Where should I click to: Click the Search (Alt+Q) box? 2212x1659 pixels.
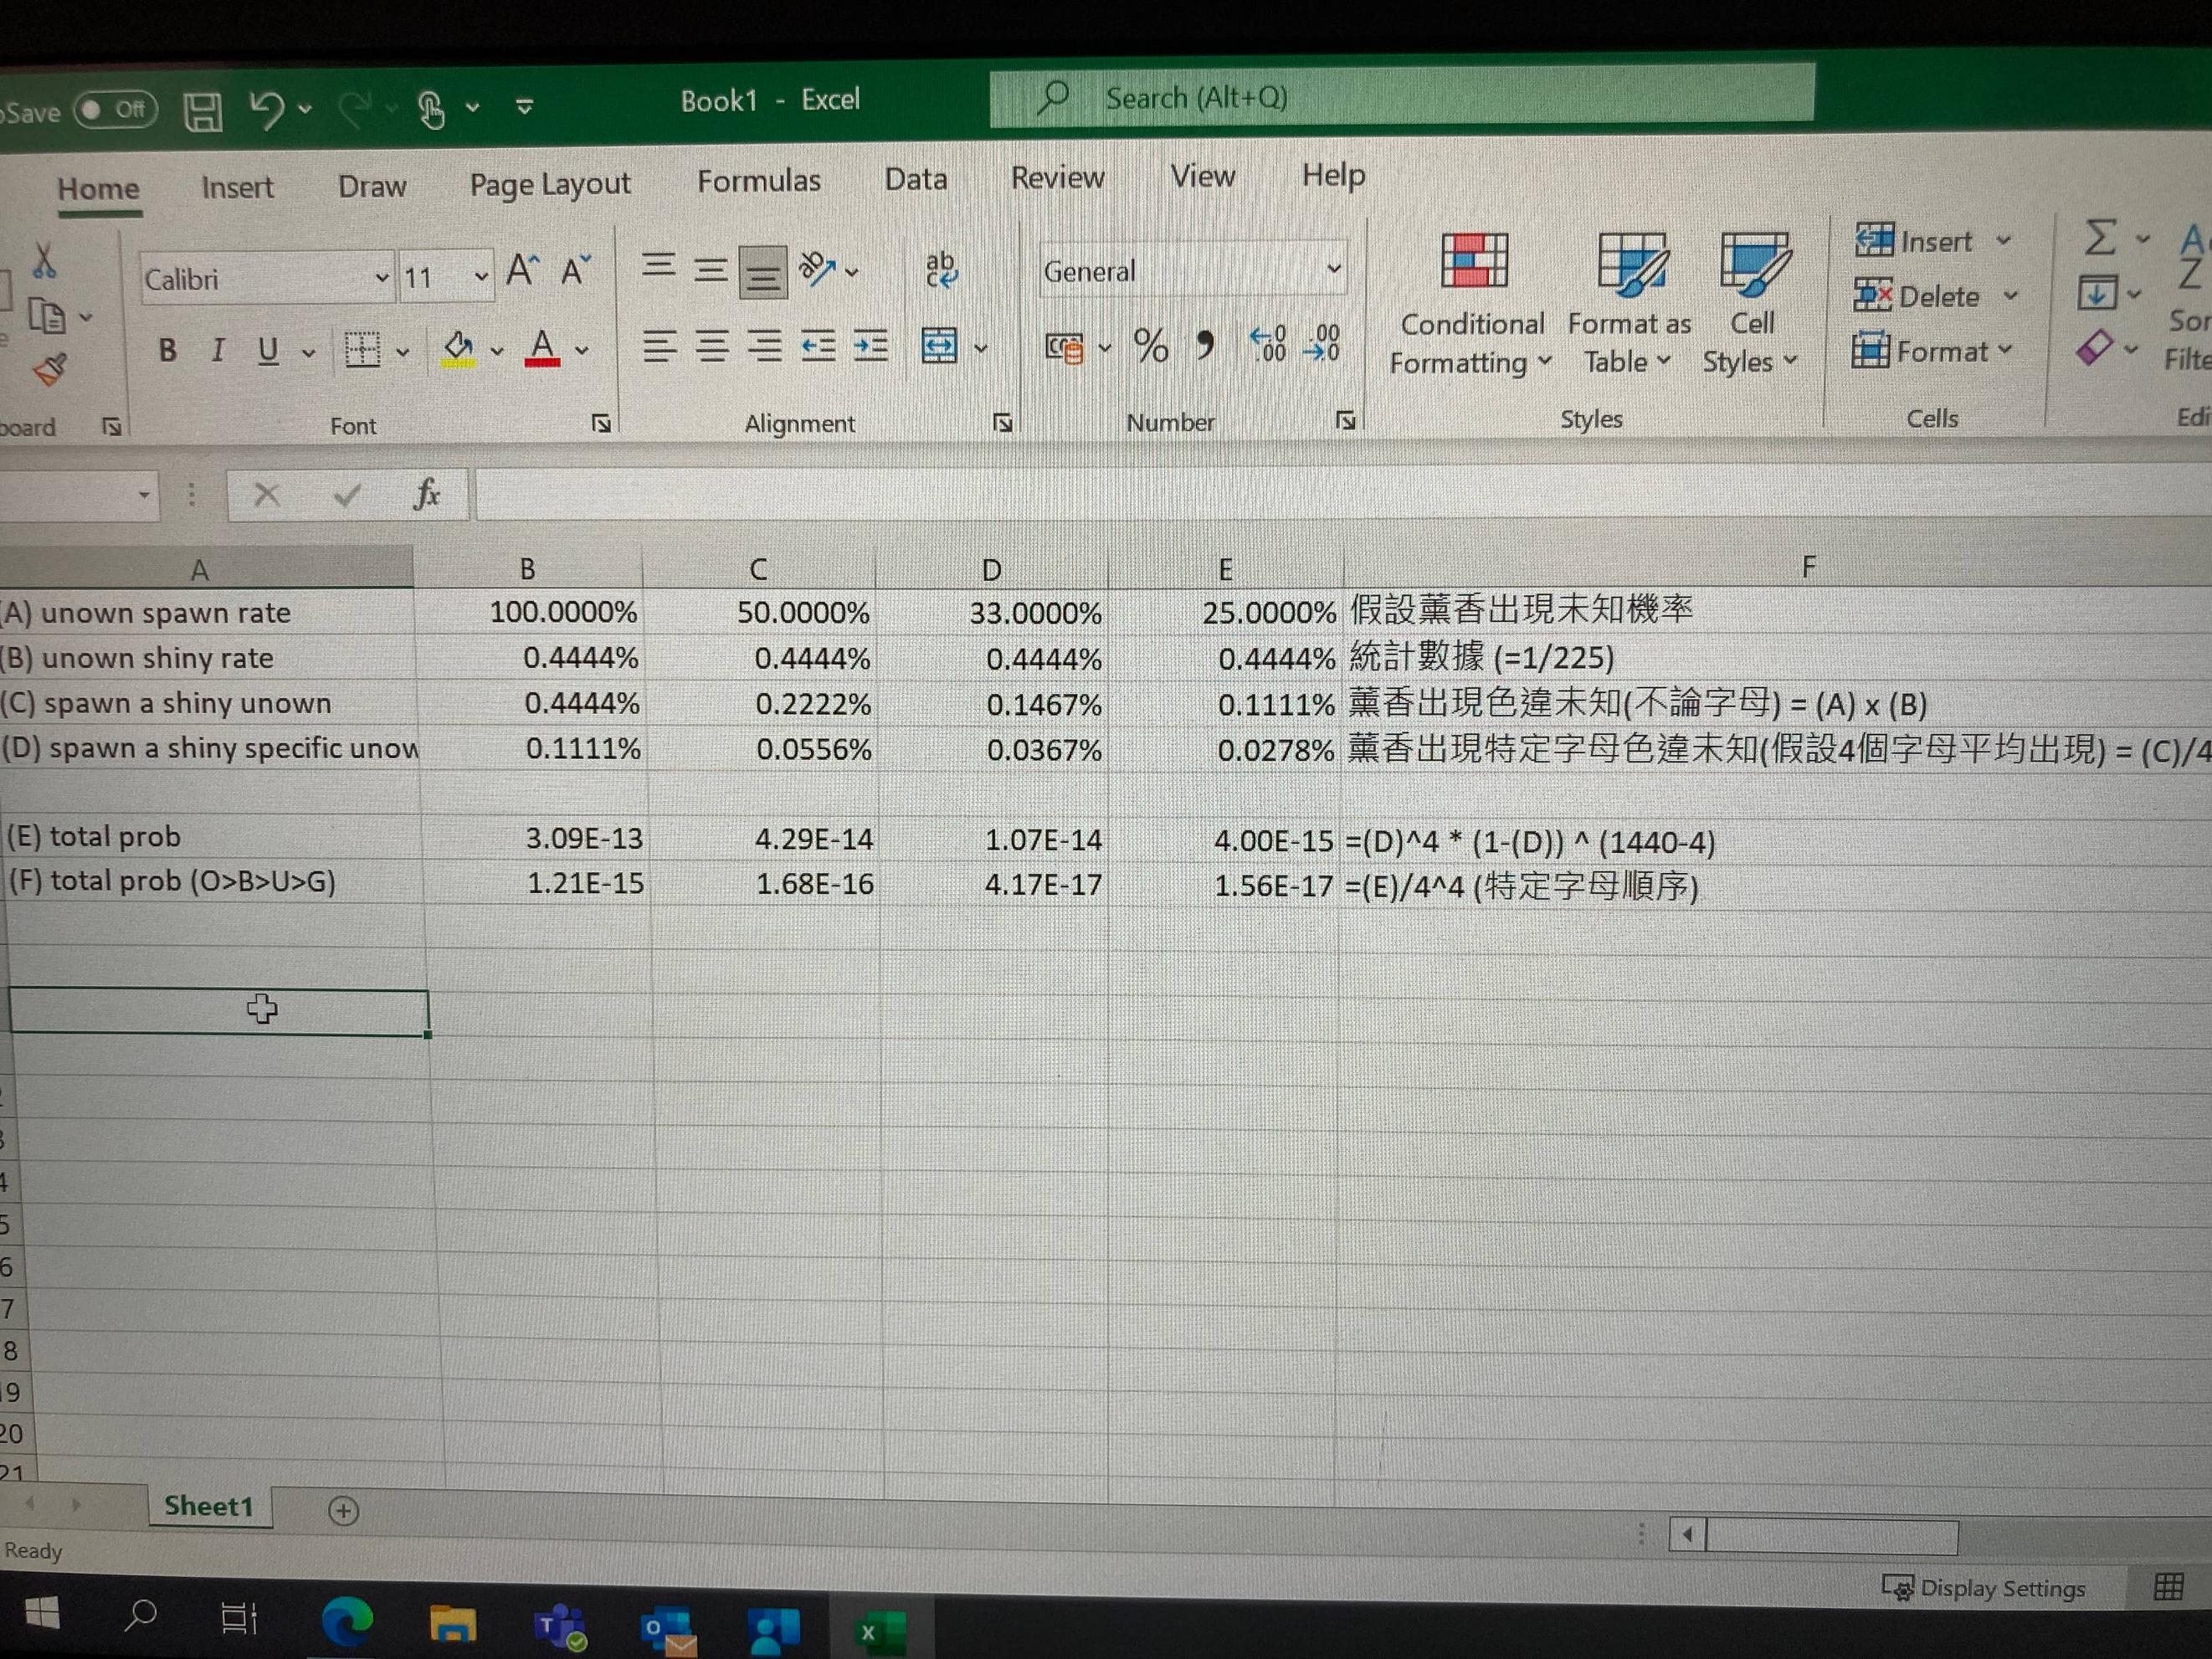pyautogui.click(x=1402, y=97)
